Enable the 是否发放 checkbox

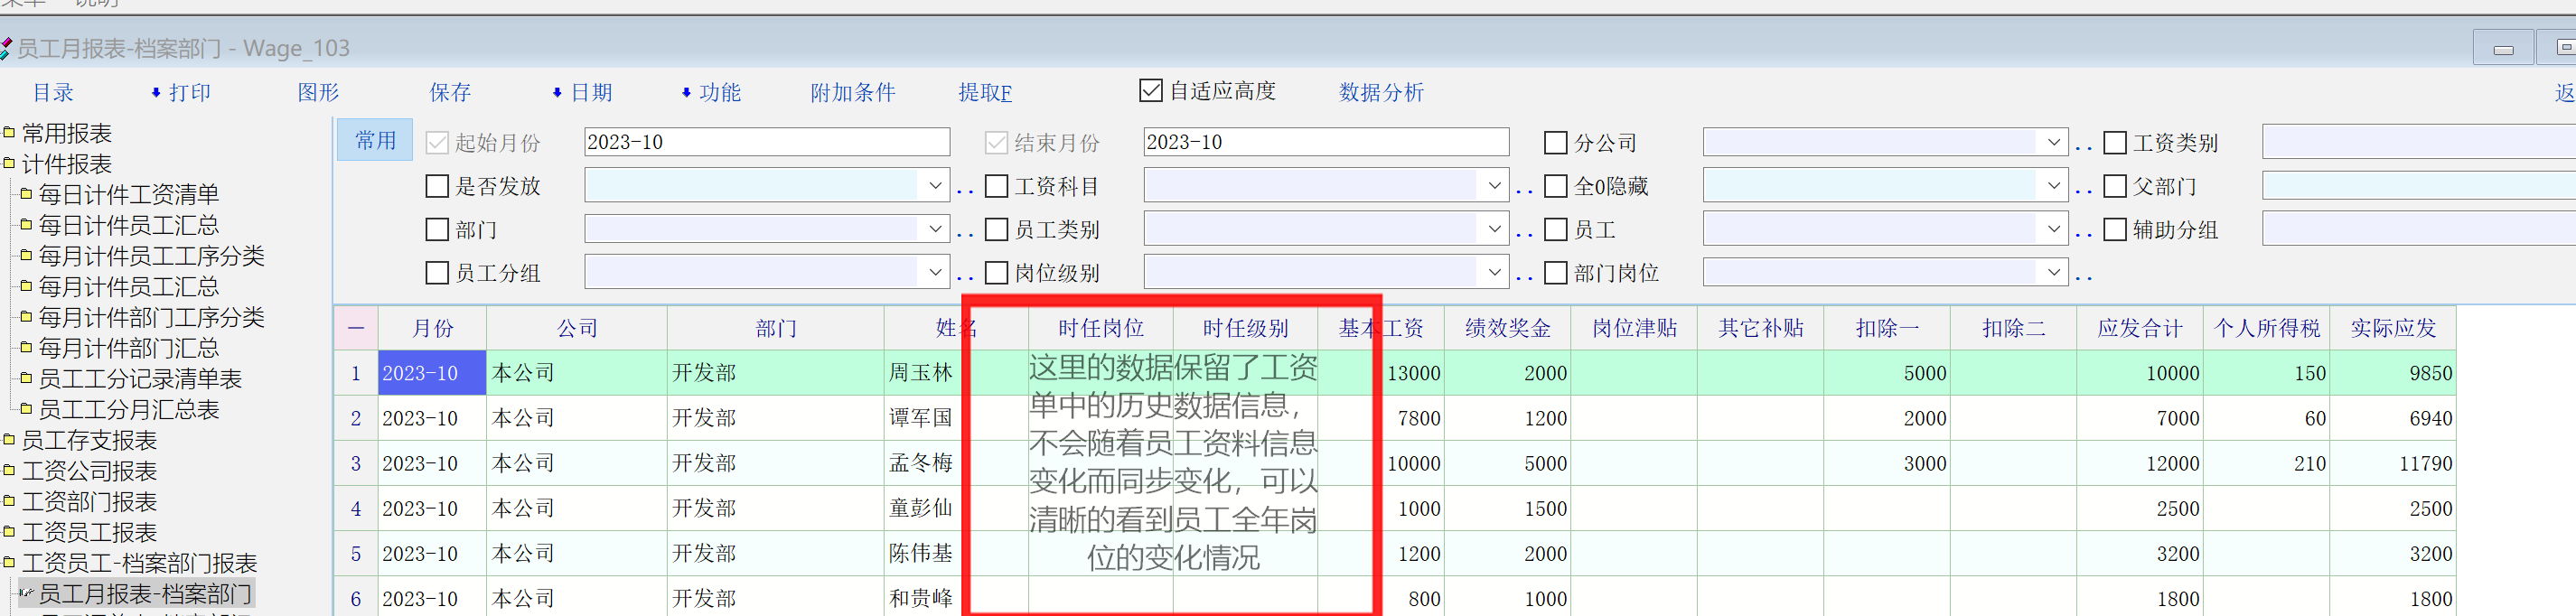point(437,186)
